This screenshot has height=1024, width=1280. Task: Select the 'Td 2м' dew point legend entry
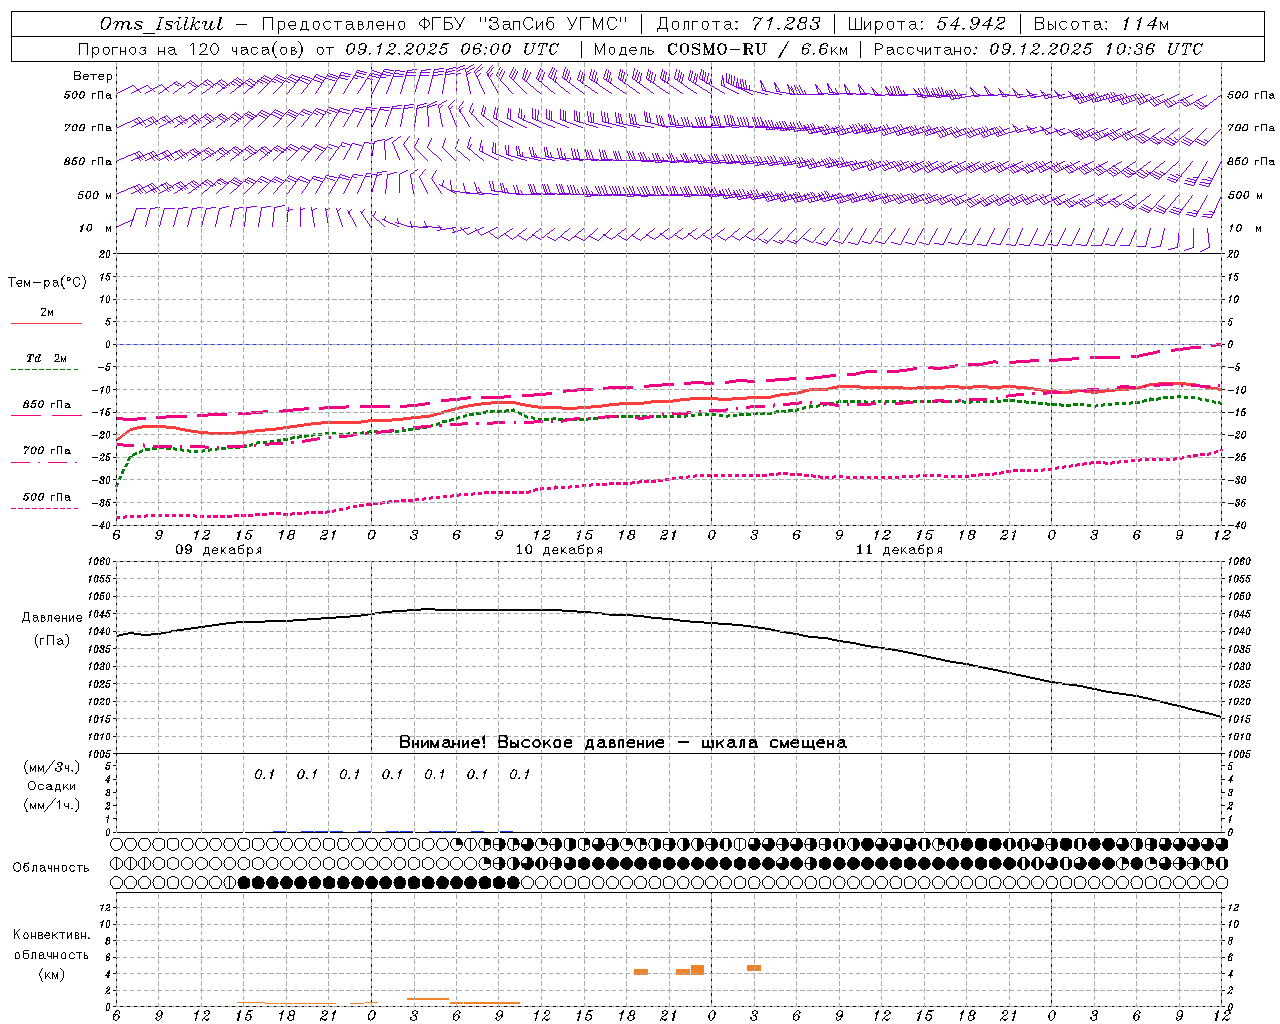(x=46, y=362)
